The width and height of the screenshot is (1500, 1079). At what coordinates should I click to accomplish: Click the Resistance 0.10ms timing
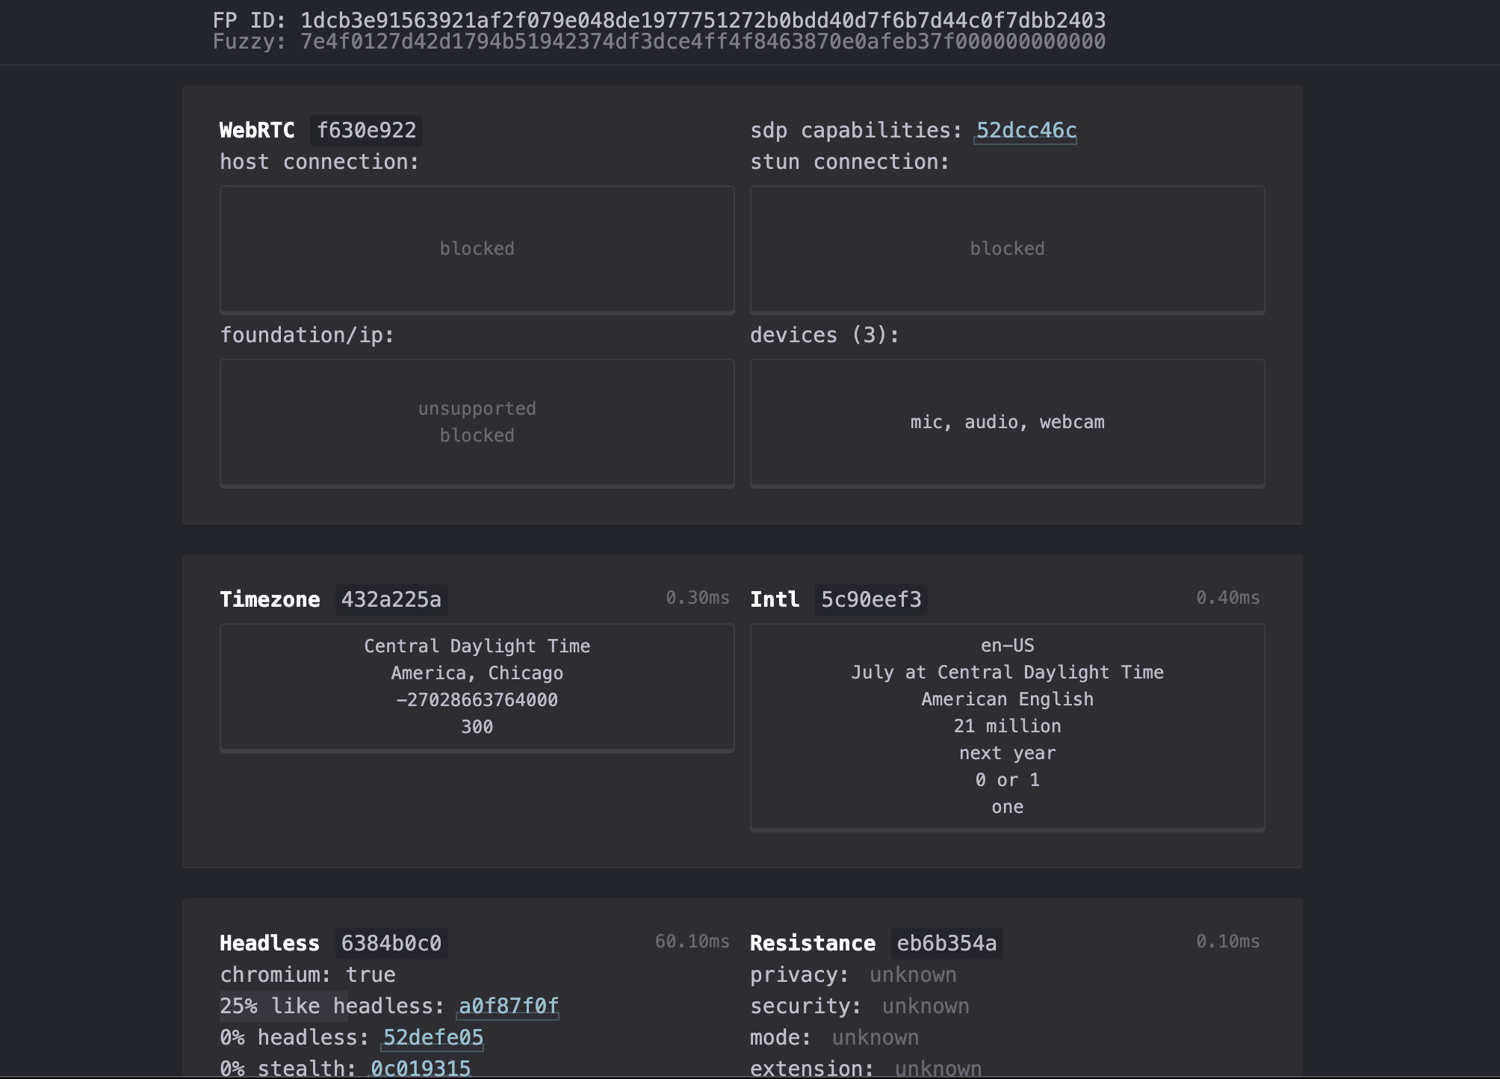1228,942
